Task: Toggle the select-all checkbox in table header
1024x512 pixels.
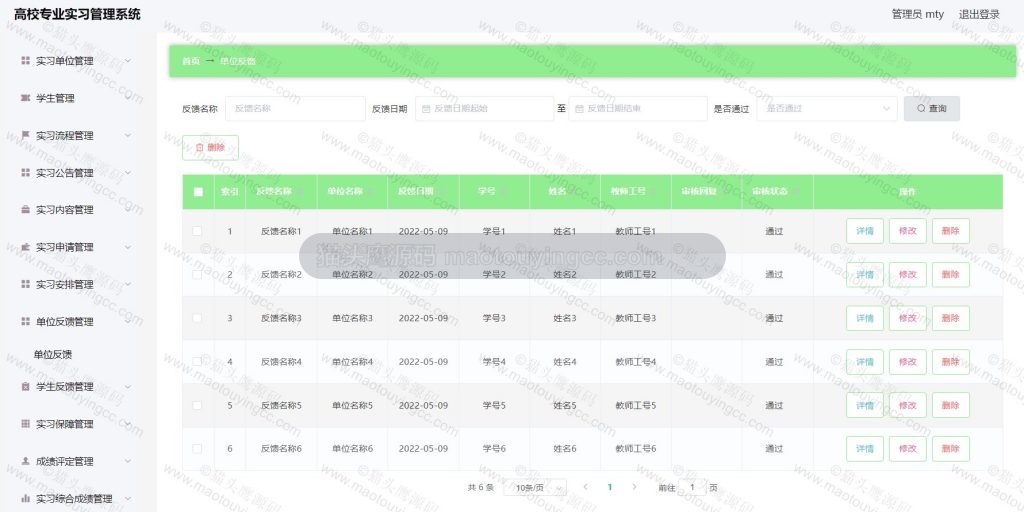Action: (x=199, y=192)
